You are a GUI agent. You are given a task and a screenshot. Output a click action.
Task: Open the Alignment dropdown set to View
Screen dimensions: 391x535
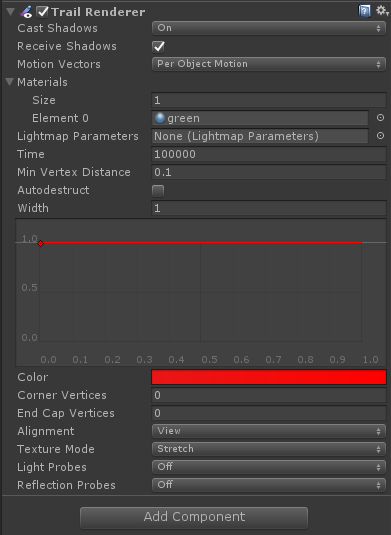point(269,431)
